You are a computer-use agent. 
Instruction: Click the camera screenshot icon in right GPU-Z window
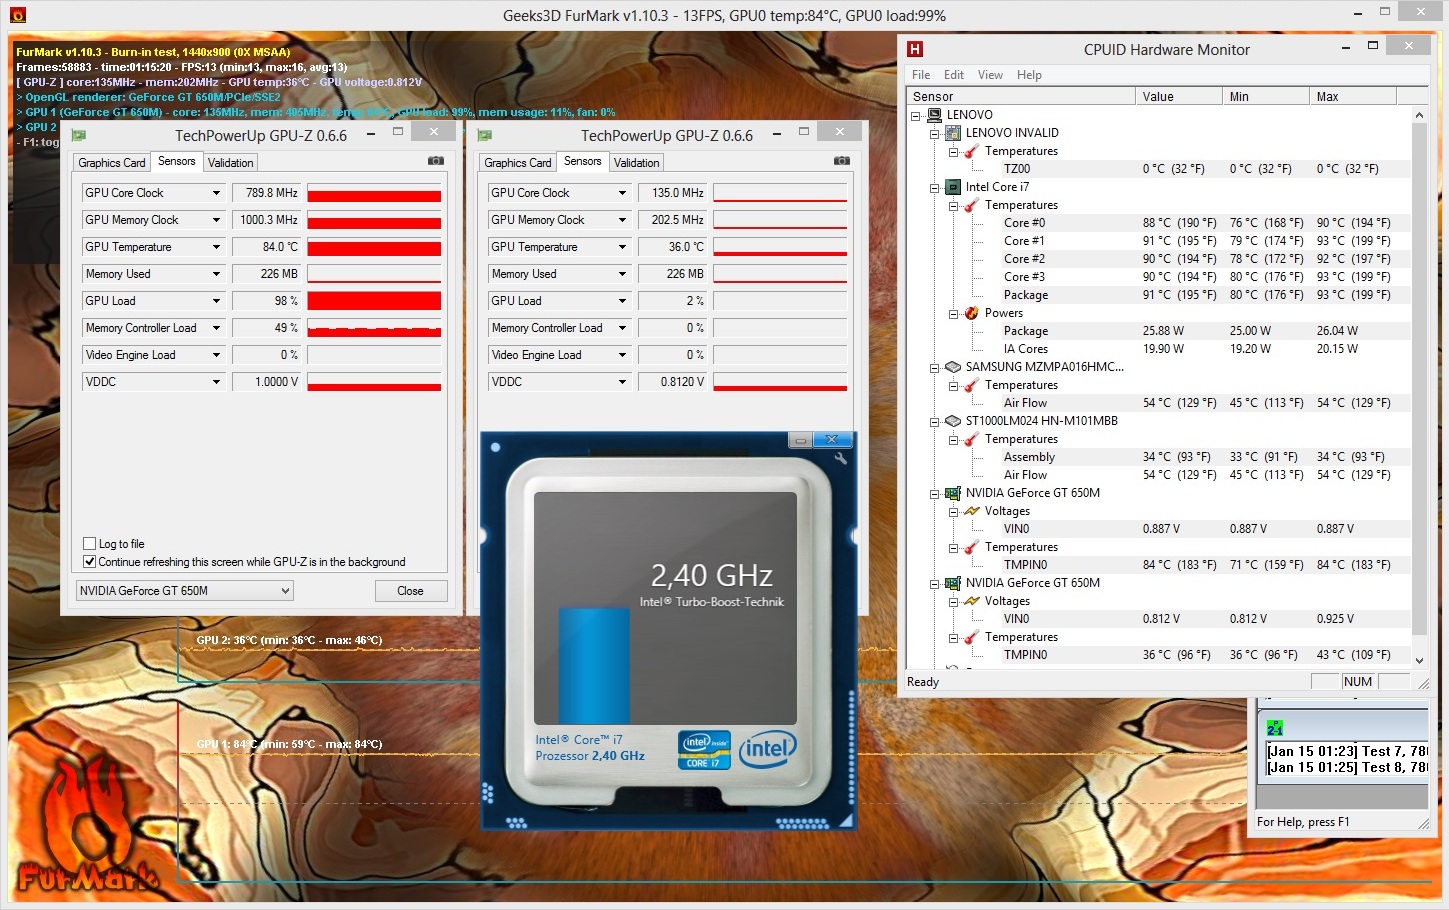842,161
